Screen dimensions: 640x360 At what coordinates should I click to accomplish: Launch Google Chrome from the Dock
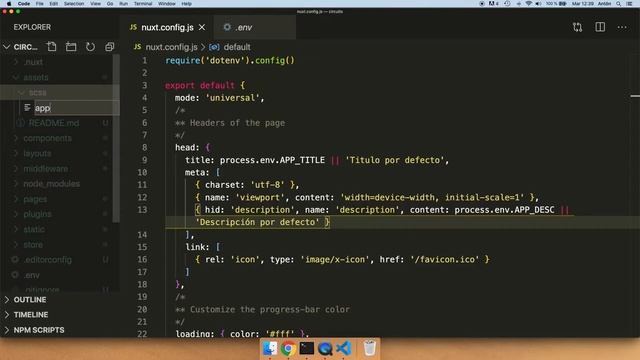288,348
